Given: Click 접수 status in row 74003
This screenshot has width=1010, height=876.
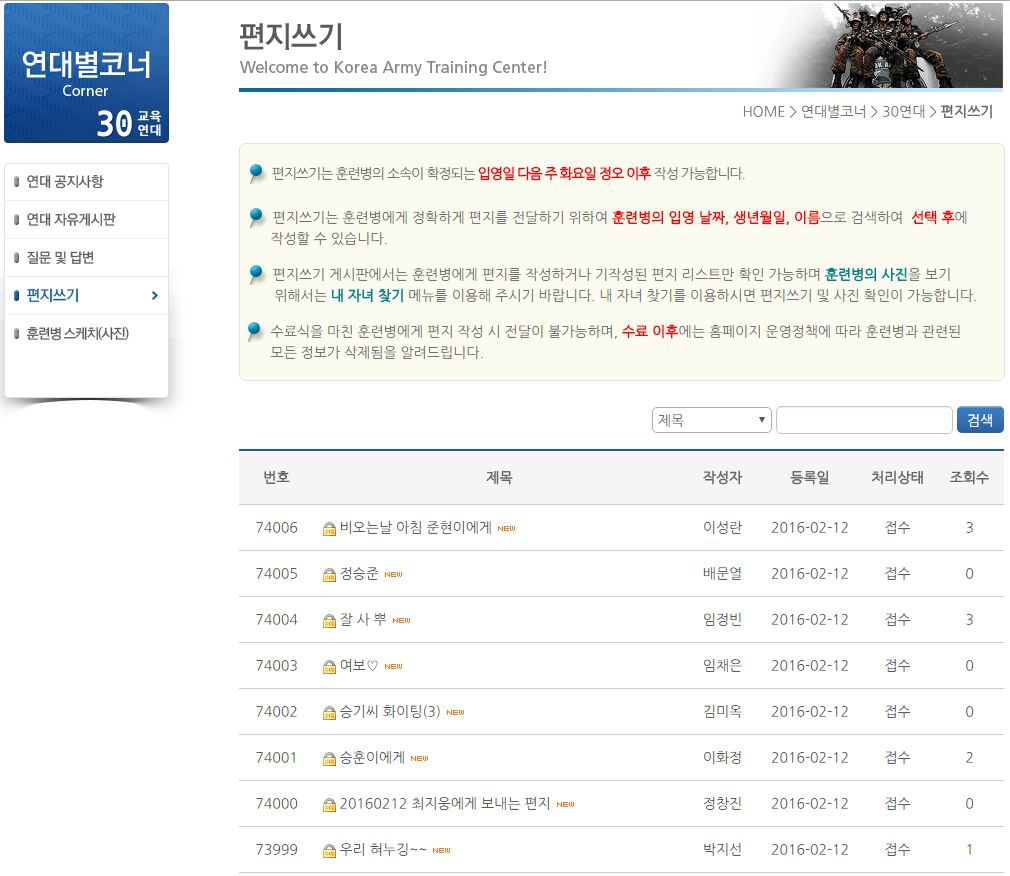Looking at the screenshot, I should 897,665.
